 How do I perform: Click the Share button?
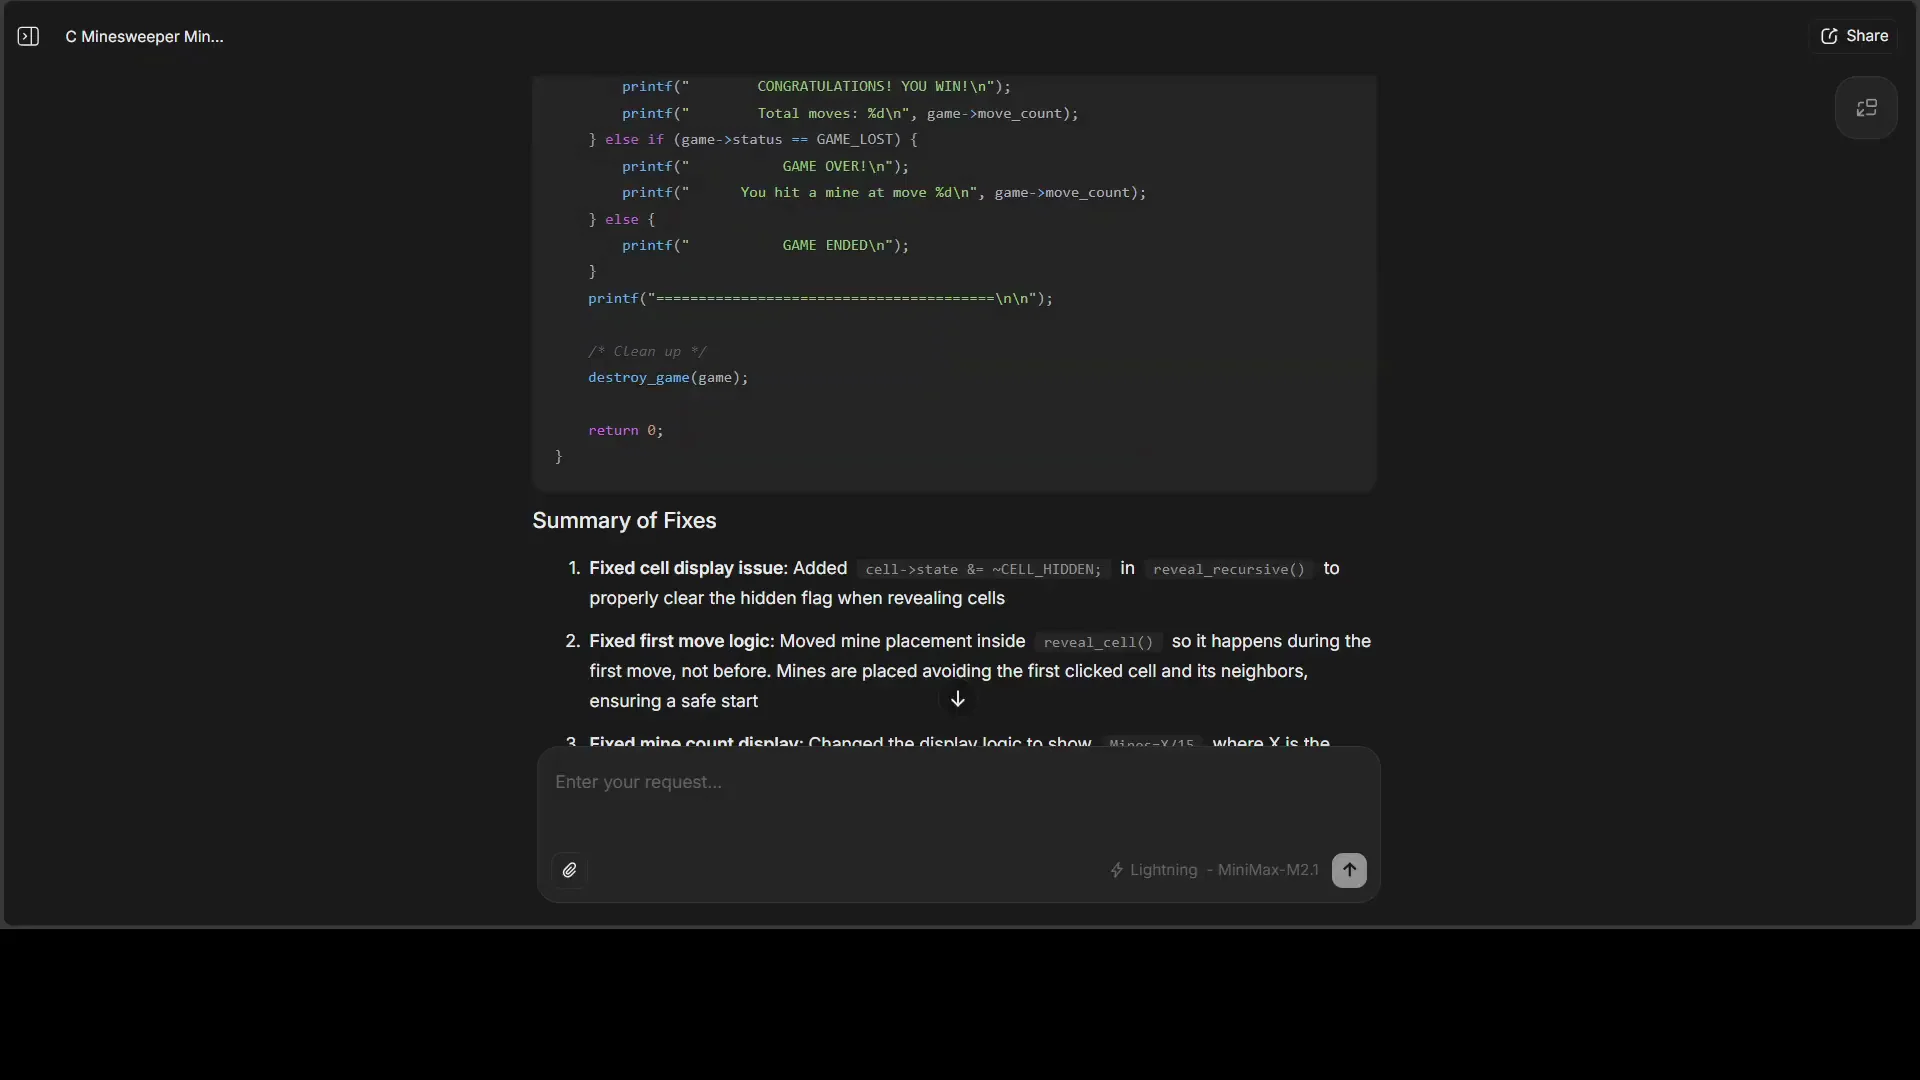point(1854,36)
